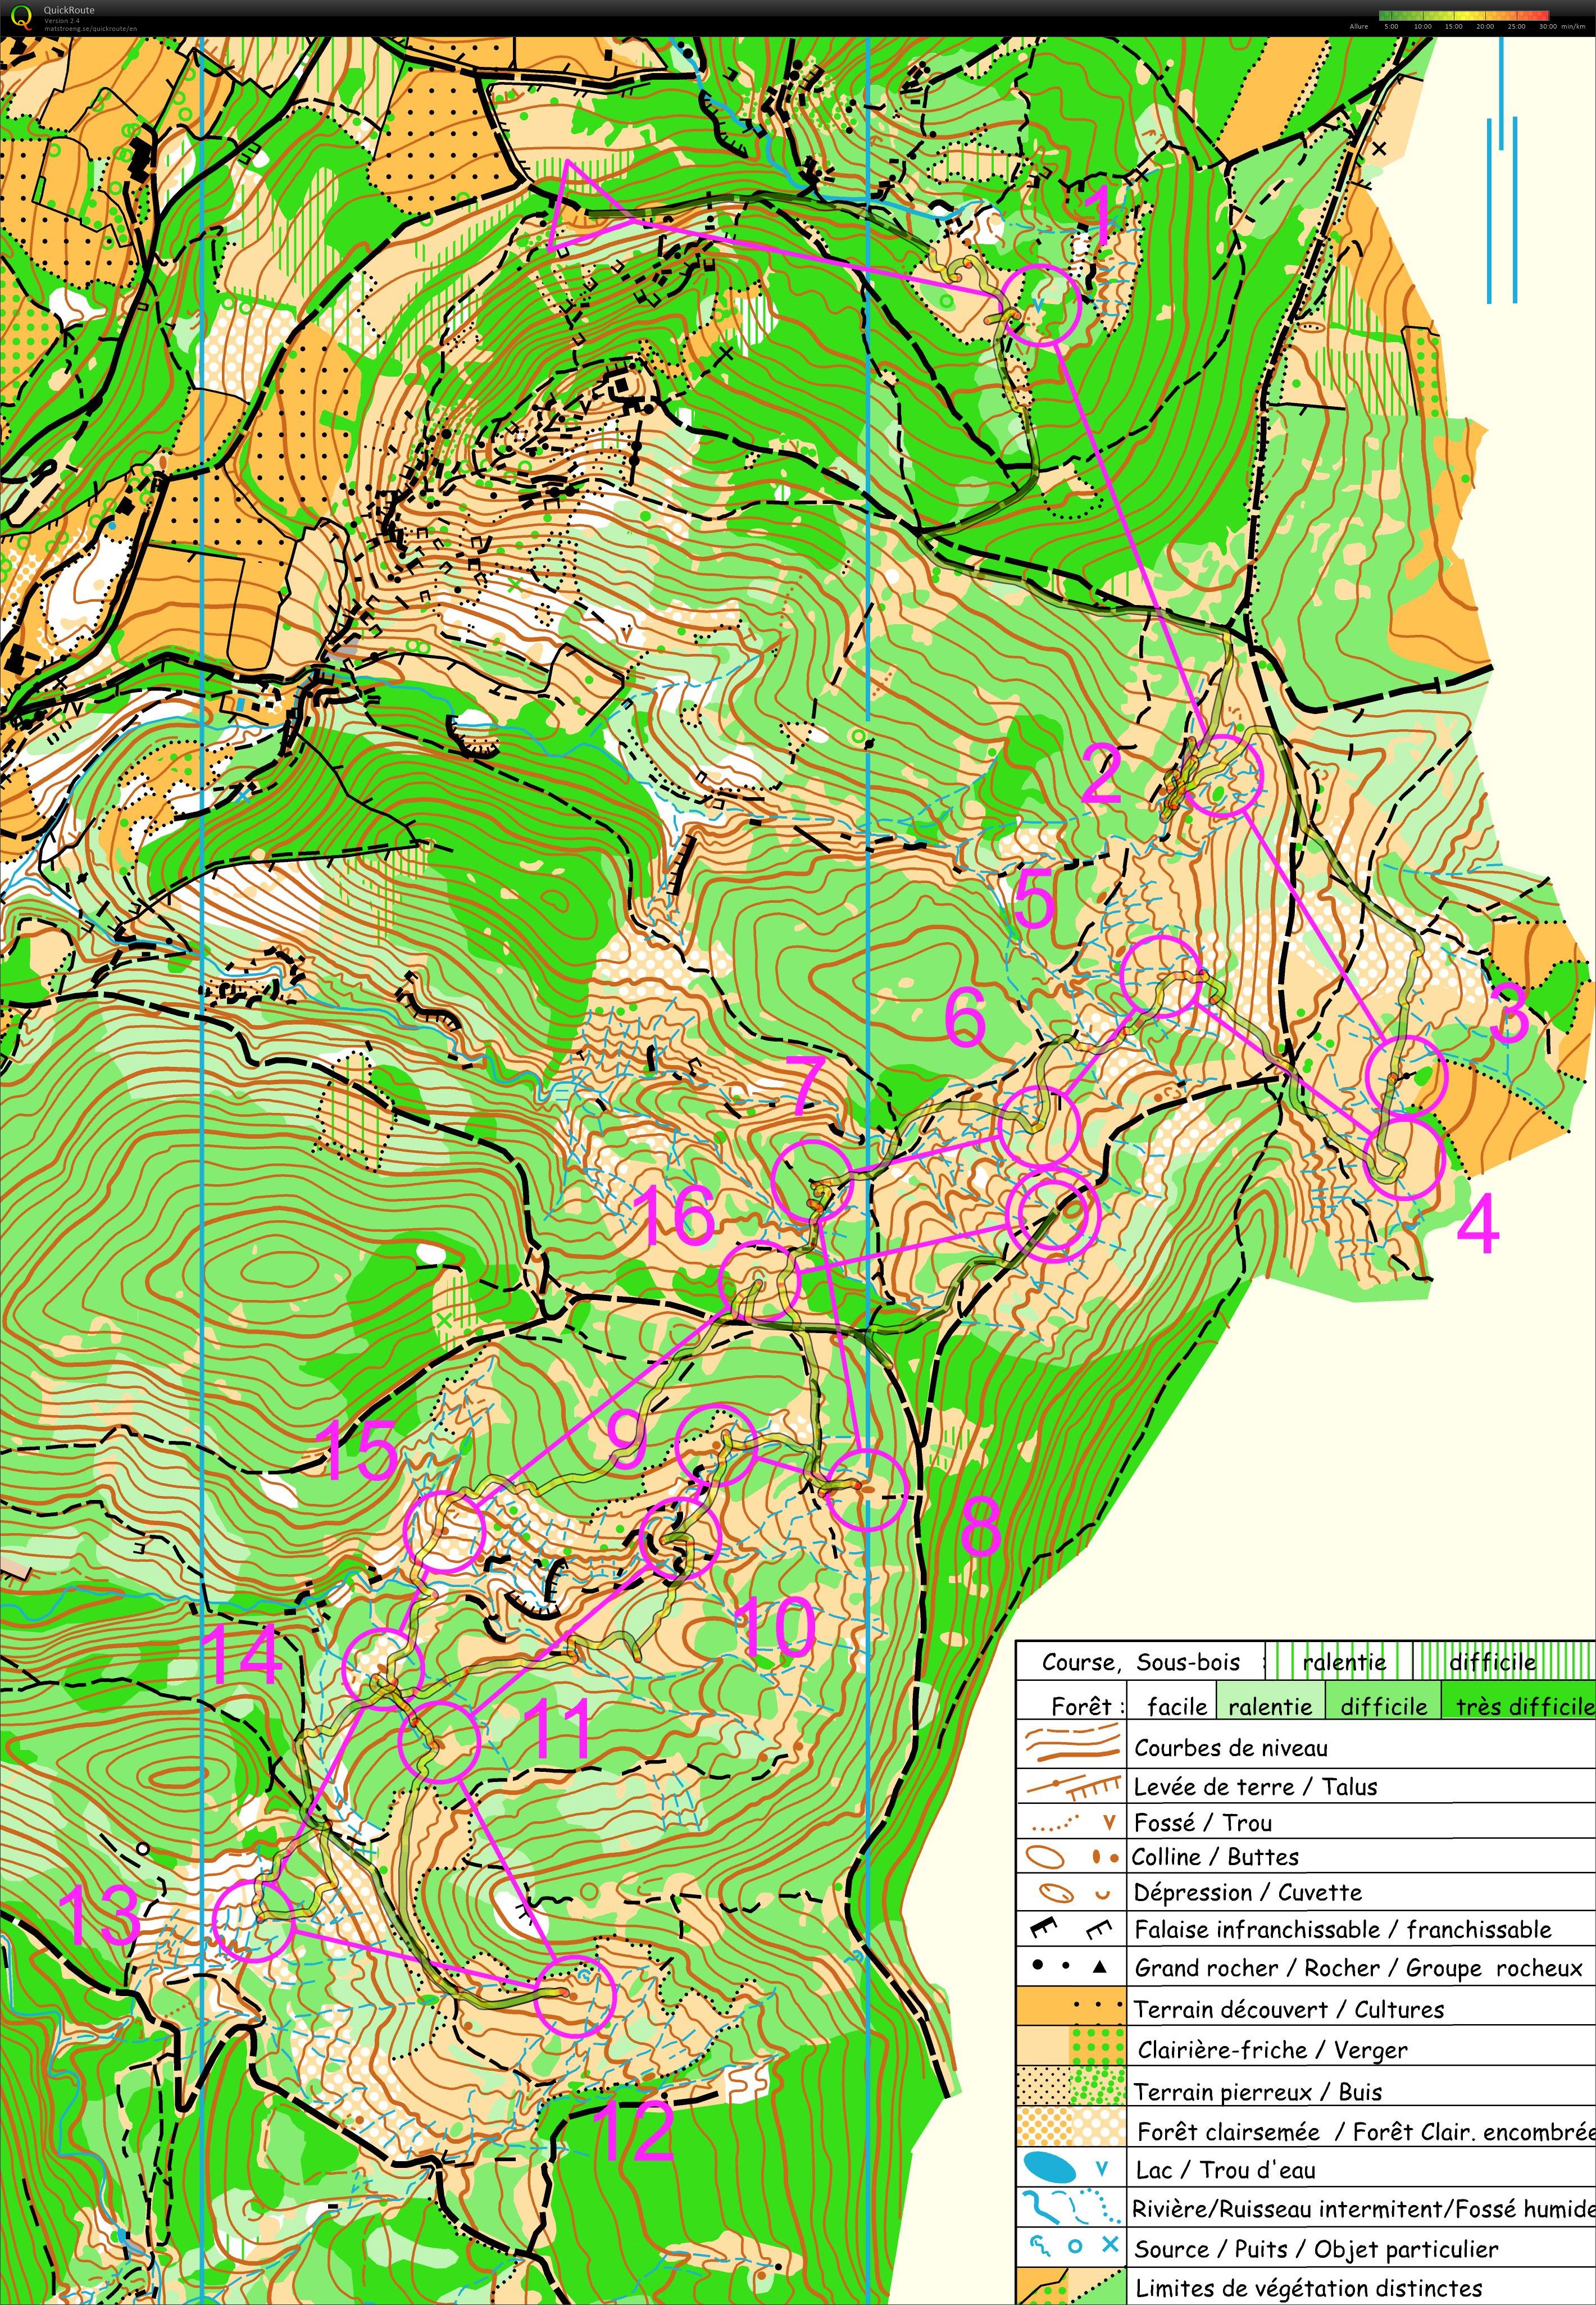Screen dimensions: 1596x2305
Task: Open the matstroeng.se/quickroute link
Action: [x=90, y=28]
